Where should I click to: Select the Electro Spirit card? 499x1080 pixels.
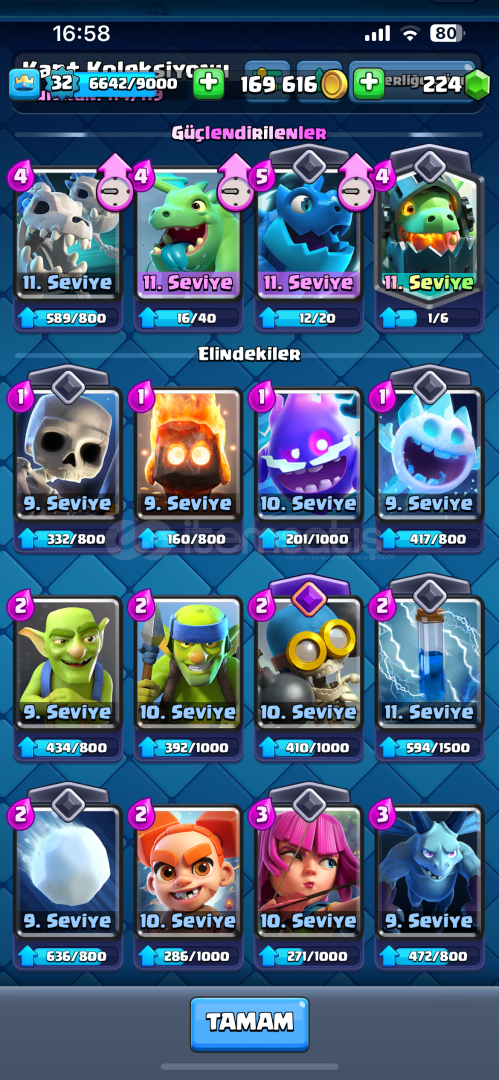coord(309,468)
